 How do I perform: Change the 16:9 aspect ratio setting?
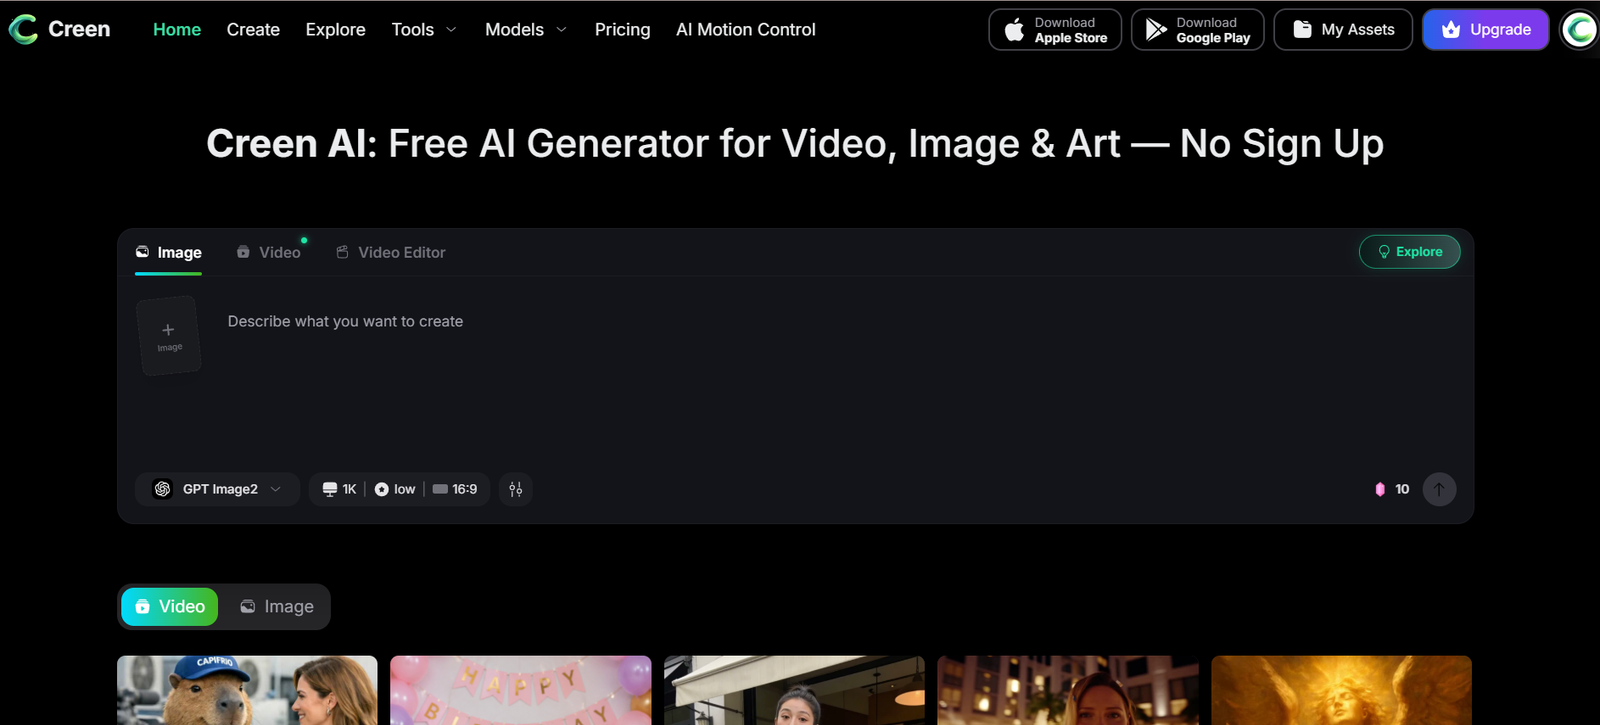[x=455, y=489]
